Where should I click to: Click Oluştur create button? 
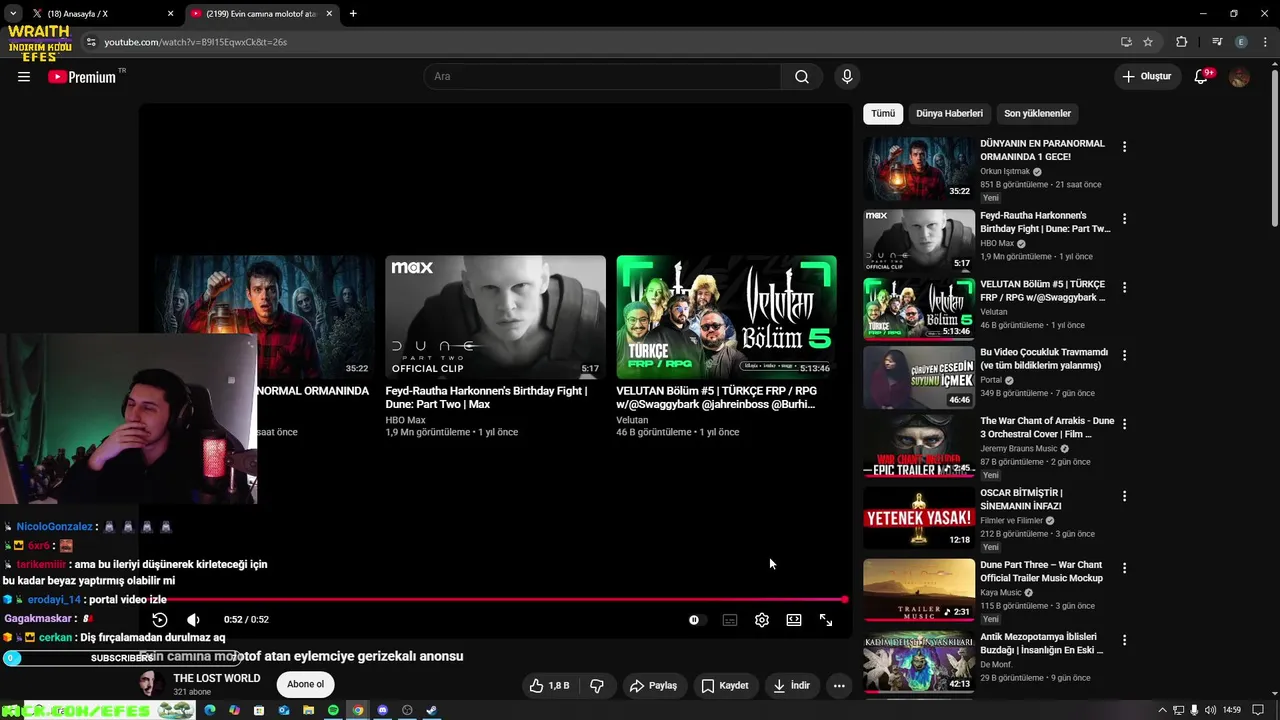coord(1147,76)
